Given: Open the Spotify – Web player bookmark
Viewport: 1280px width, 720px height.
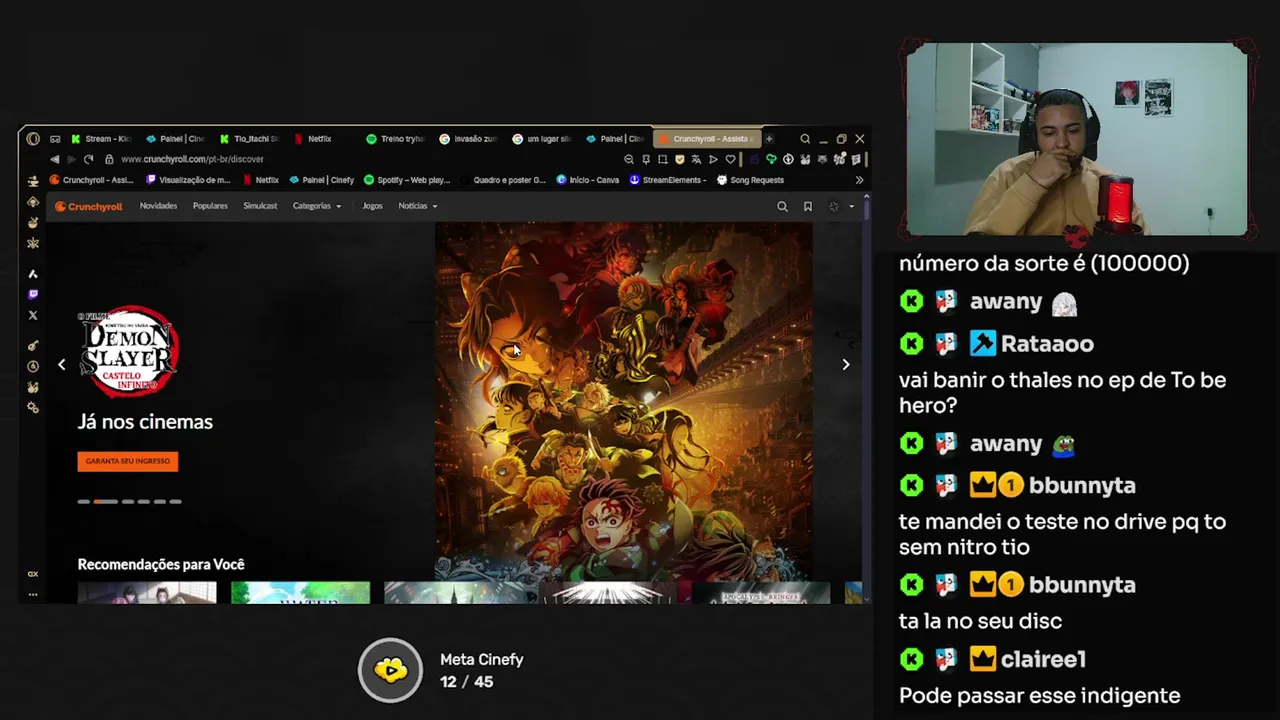Looking at the screenshot, I should pos(408,180).
